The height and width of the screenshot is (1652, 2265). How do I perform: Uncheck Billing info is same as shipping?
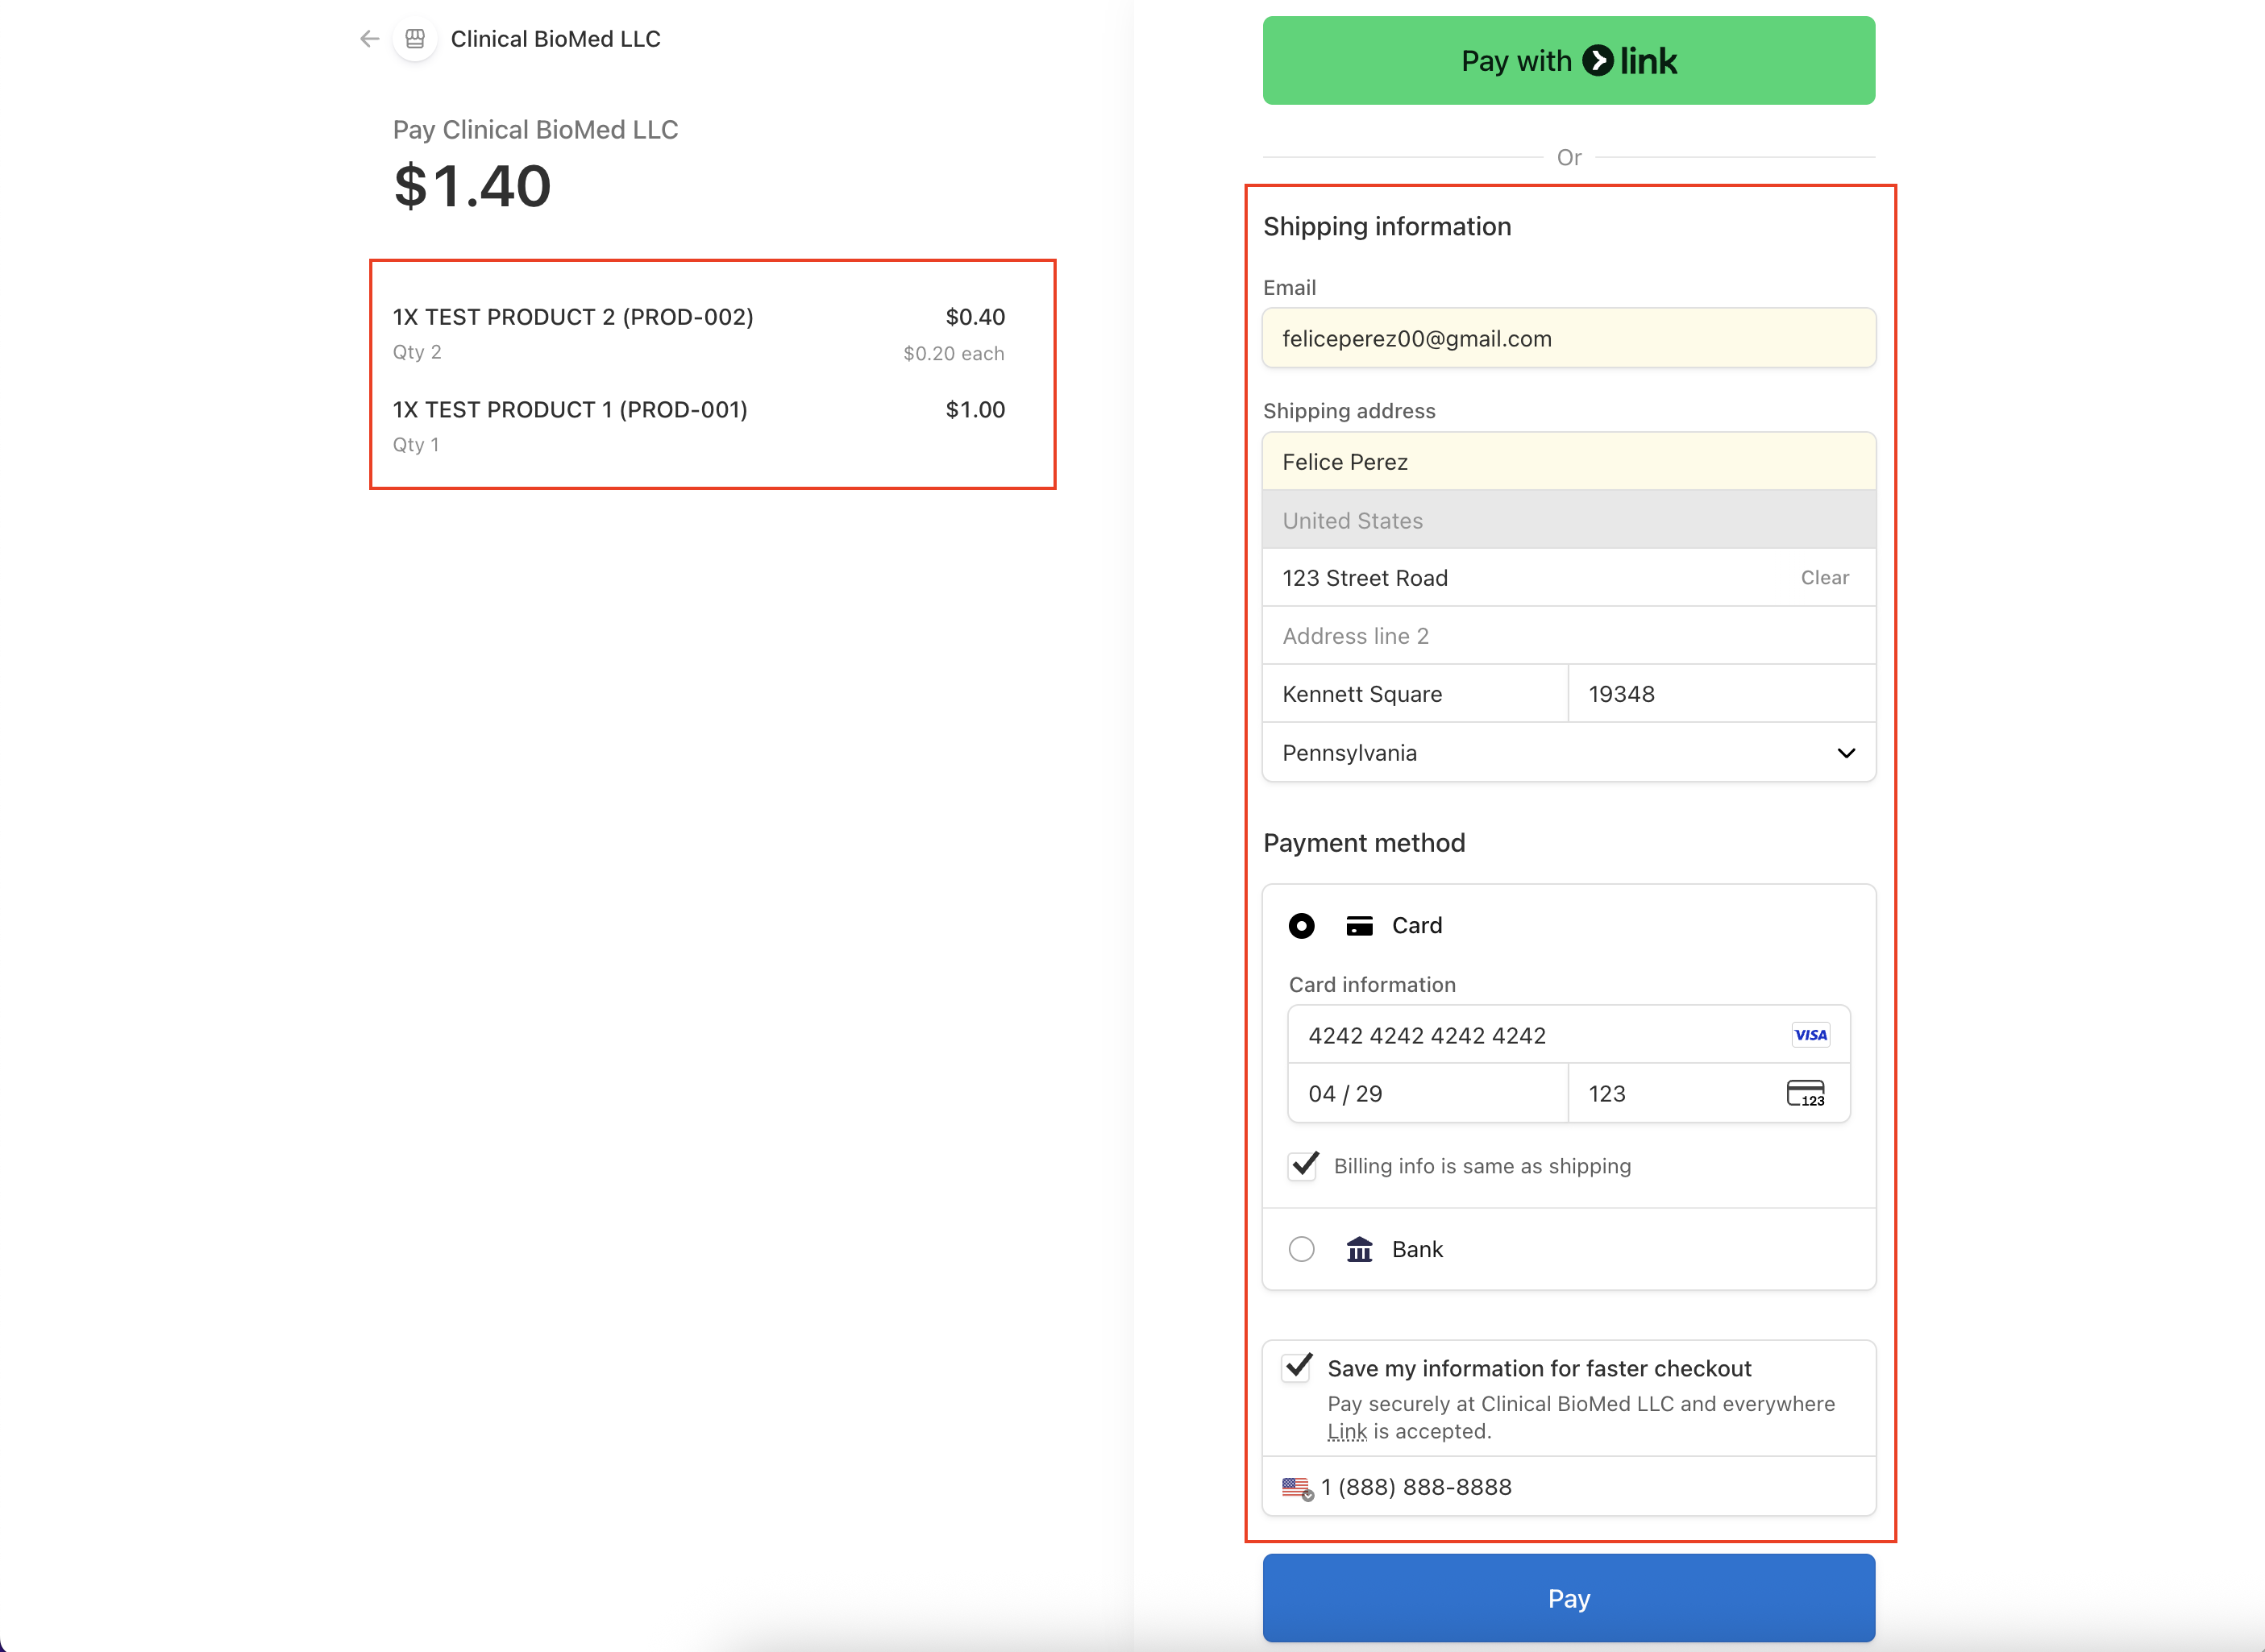(1303, 1166)
